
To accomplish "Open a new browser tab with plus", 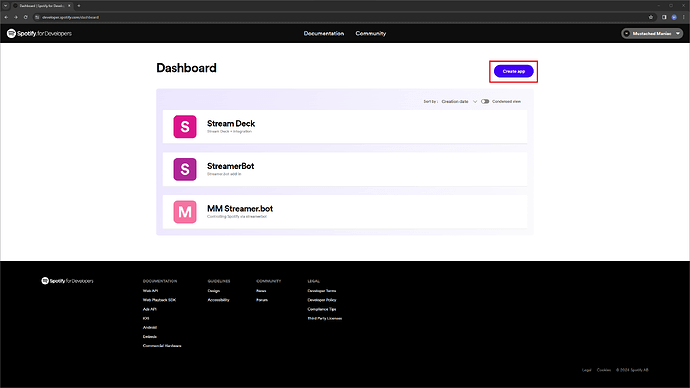I will click(x=79, y=6).
